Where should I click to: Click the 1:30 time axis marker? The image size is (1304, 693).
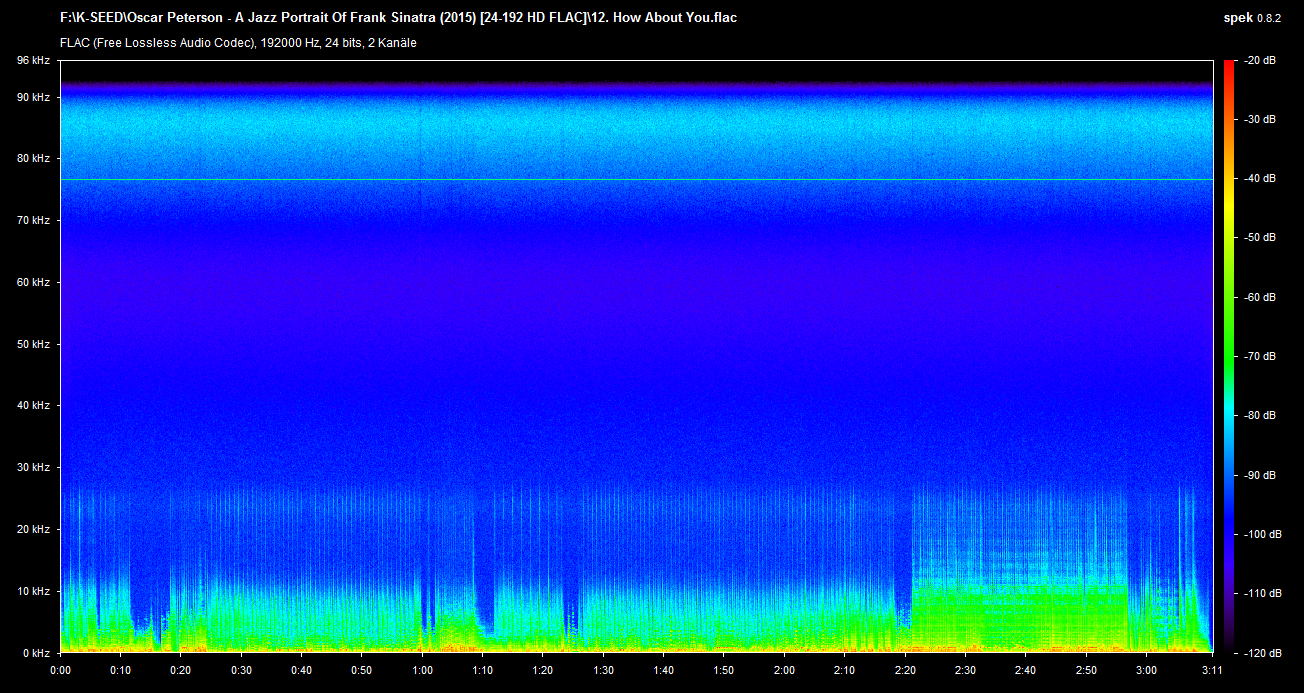603,670
